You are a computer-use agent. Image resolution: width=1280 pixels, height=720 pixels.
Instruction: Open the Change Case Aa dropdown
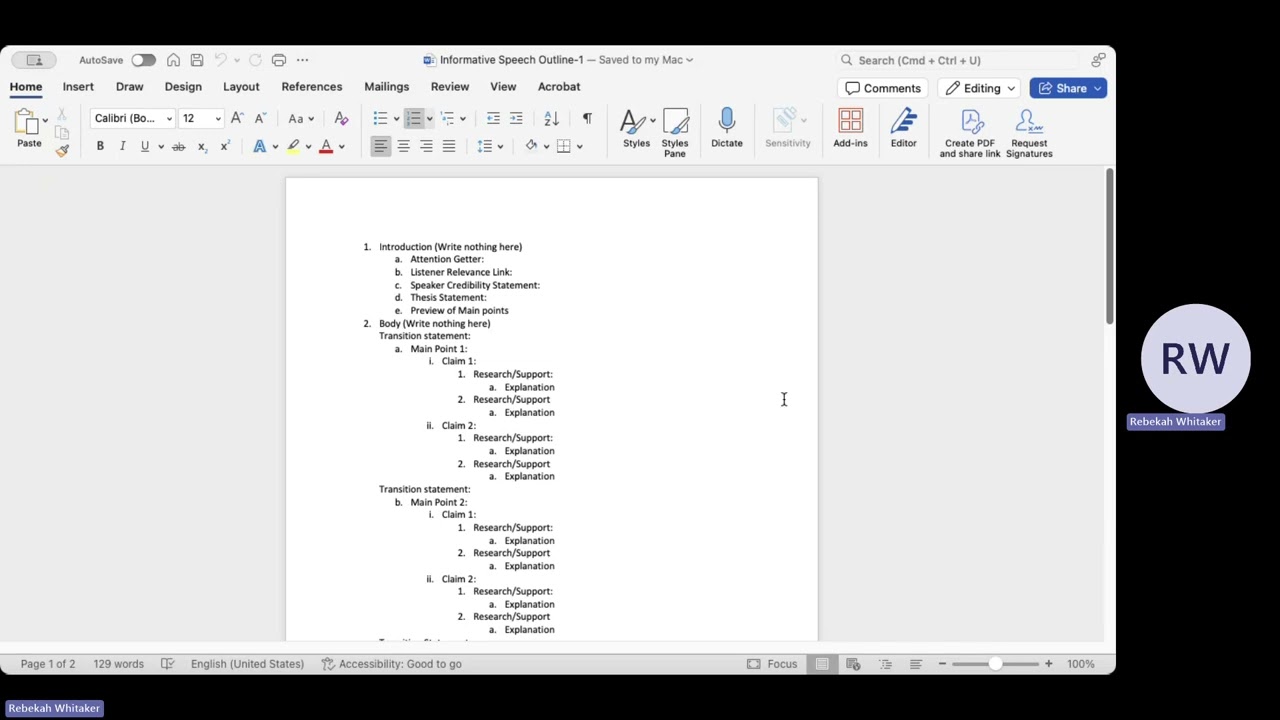(303, 118)
